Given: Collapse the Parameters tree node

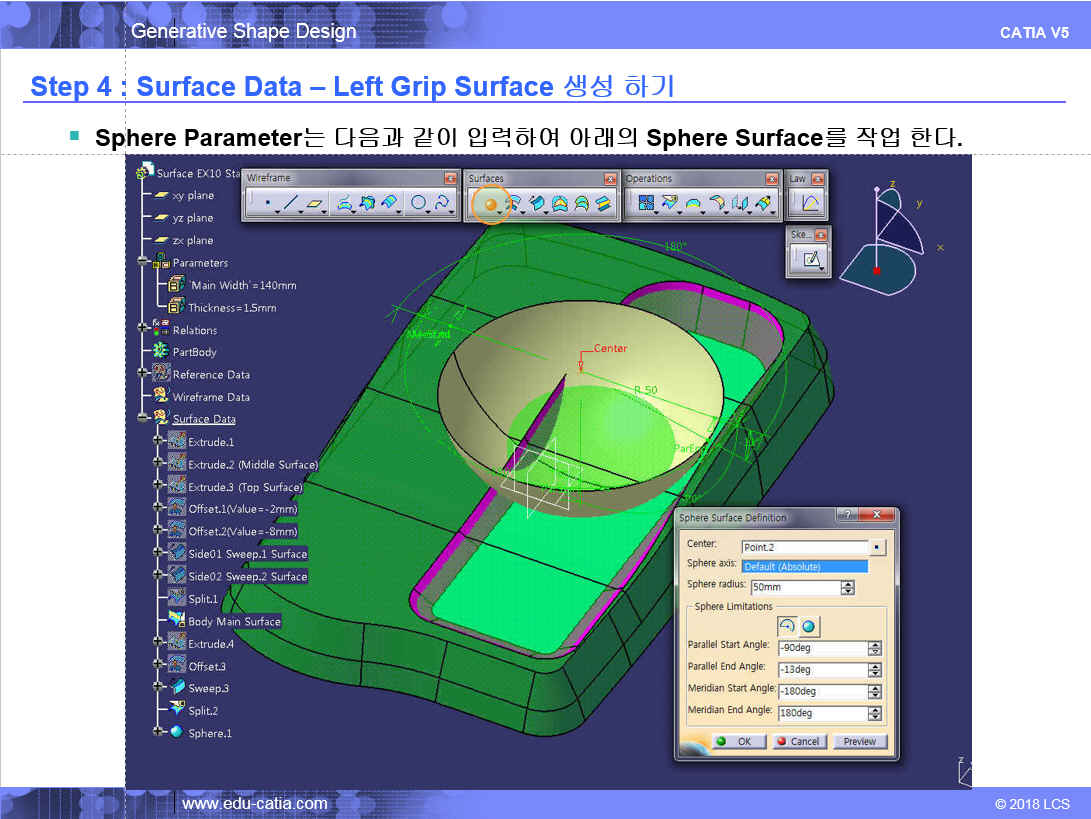Looking at the screenshot, I should (x=145, y=263).
